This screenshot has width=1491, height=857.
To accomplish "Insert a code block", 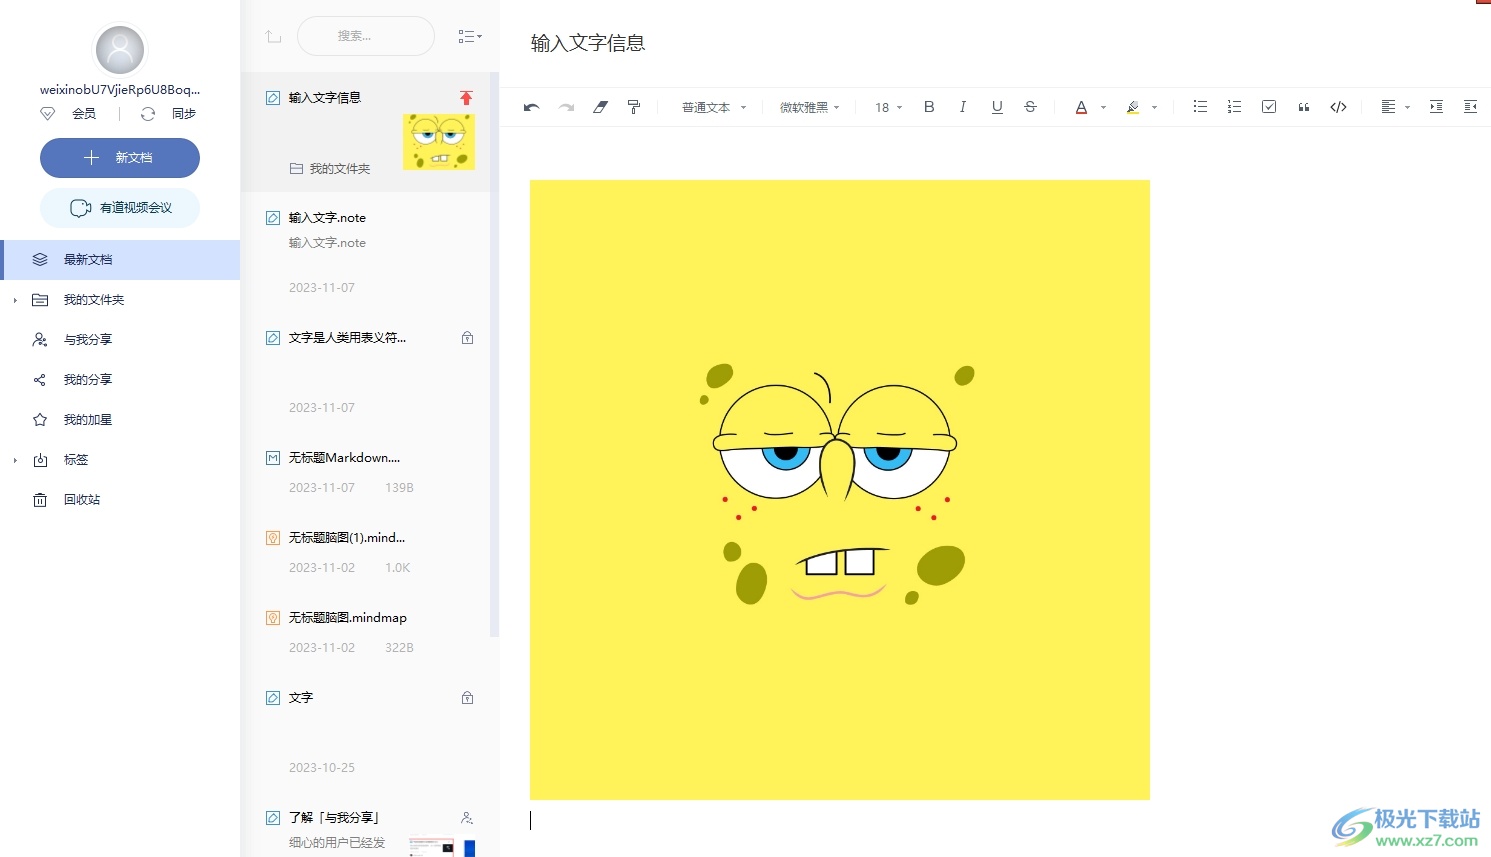I will pyautogui.click(x=1338, y=107).
